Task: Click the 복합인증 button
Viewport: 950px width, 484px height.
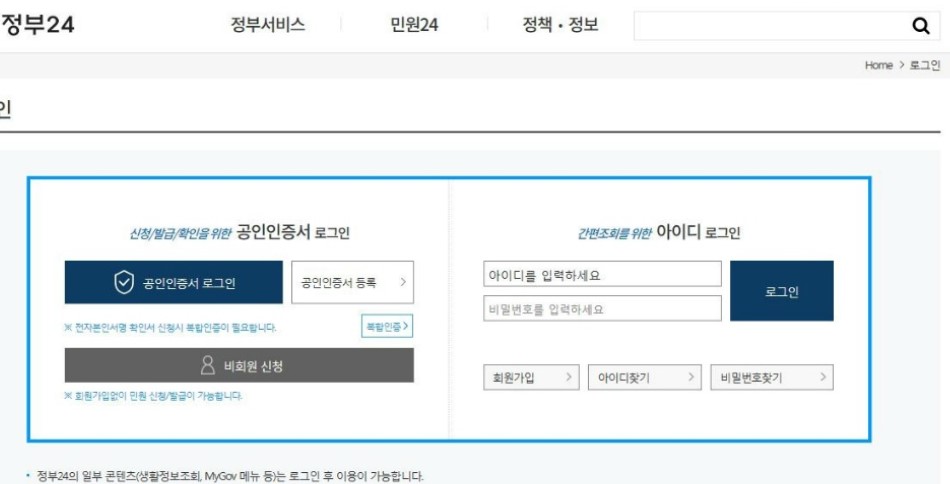Action: click(x=387, y=326)
